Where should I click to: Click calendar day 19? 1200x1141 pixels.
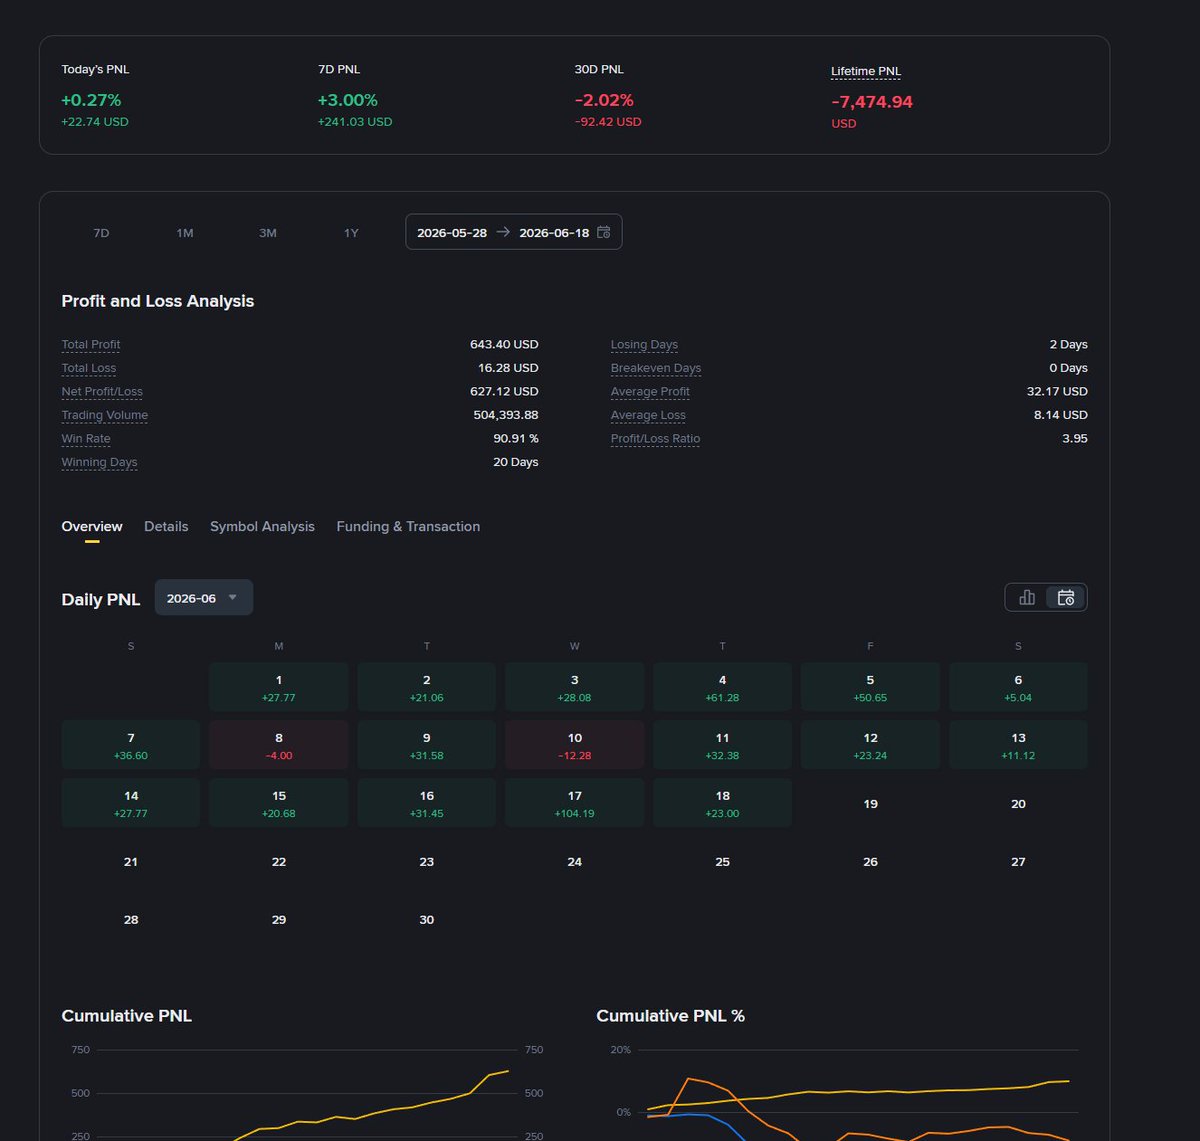[871, 804]
